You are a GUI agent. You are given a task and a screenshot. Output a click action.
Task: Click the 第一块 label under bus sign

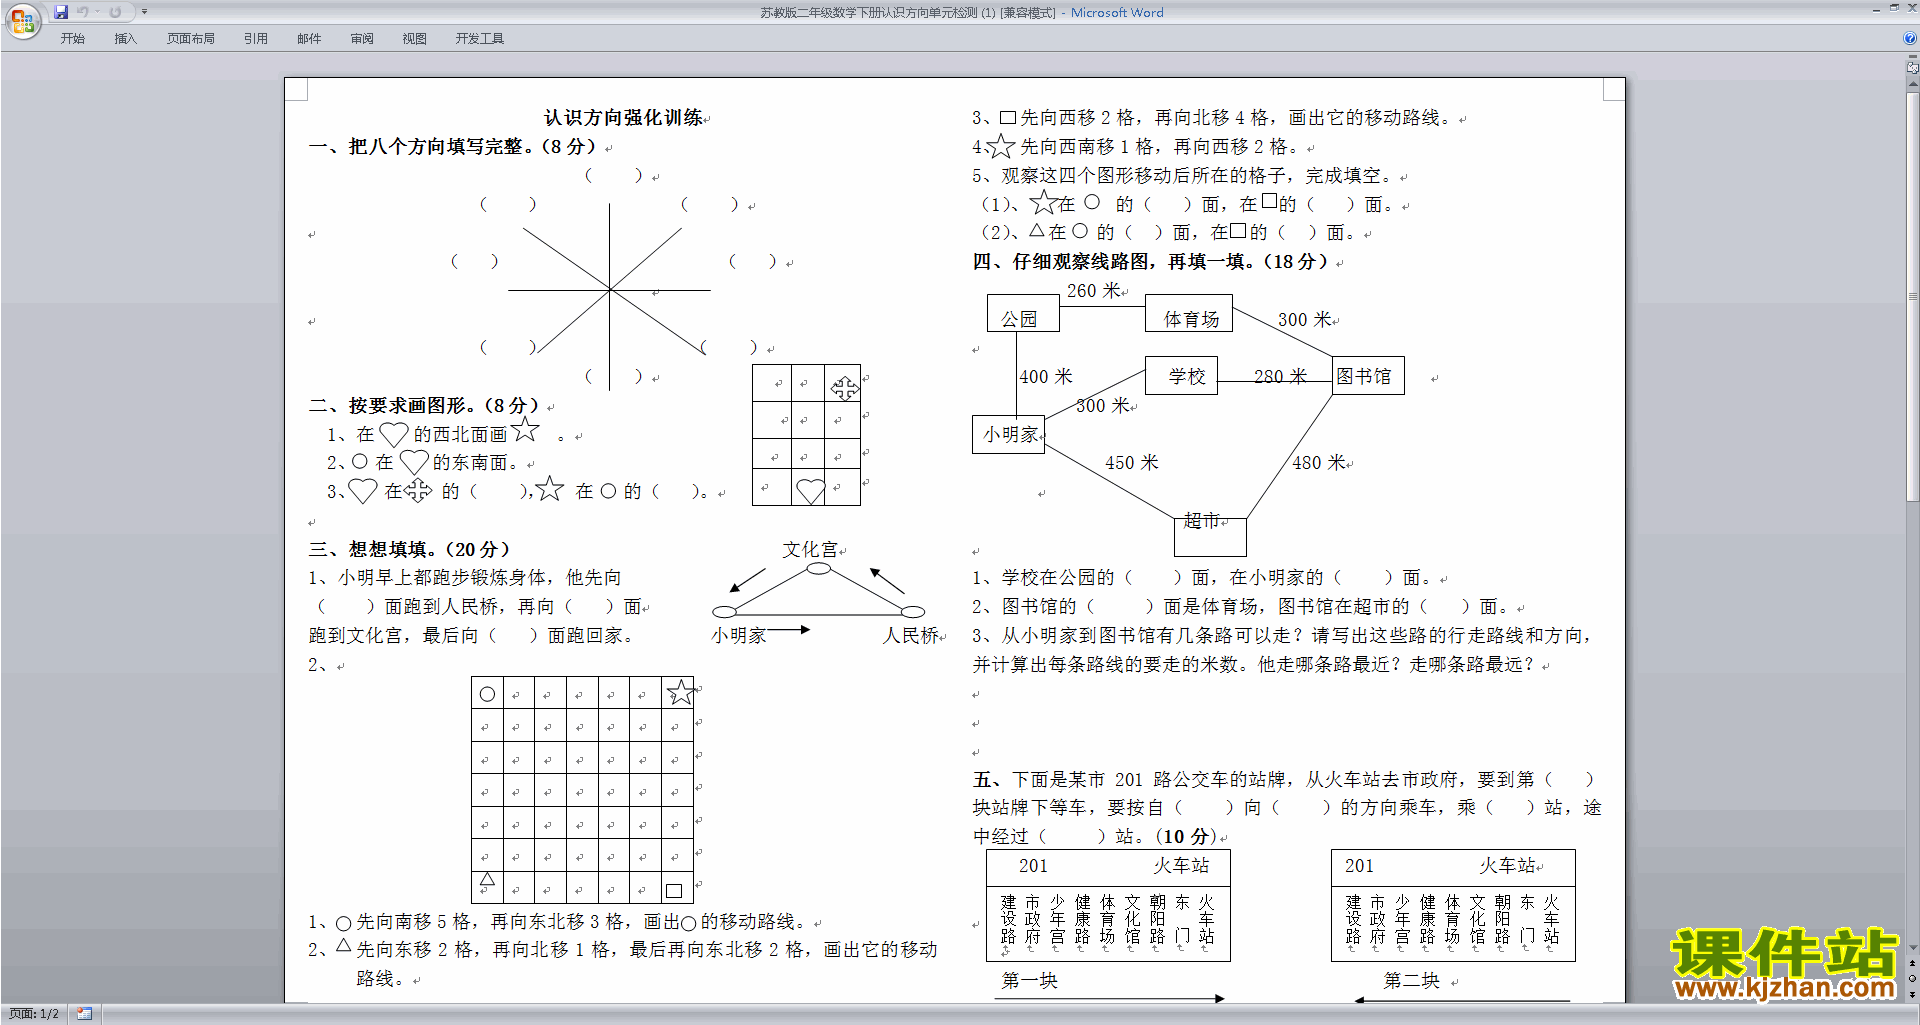(x=1030, y=981)
